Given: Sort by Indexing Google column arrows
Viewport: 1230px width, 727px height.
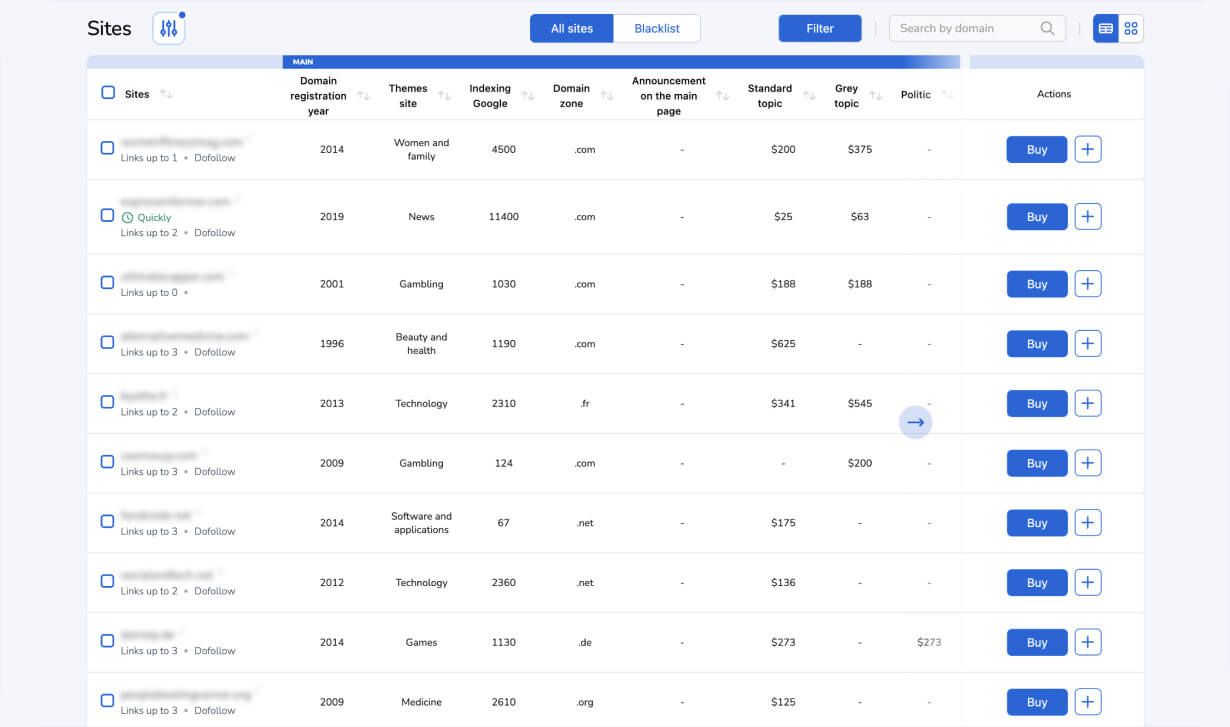Looking at the screenshot, I should tap(528, 96).
